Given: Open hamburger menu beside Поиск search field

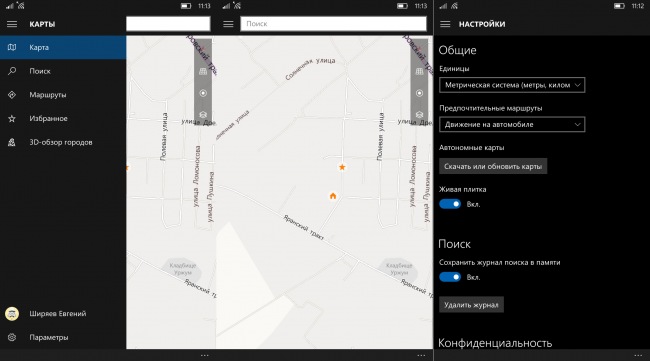Looking at the screenshot, I should (228, 24).
